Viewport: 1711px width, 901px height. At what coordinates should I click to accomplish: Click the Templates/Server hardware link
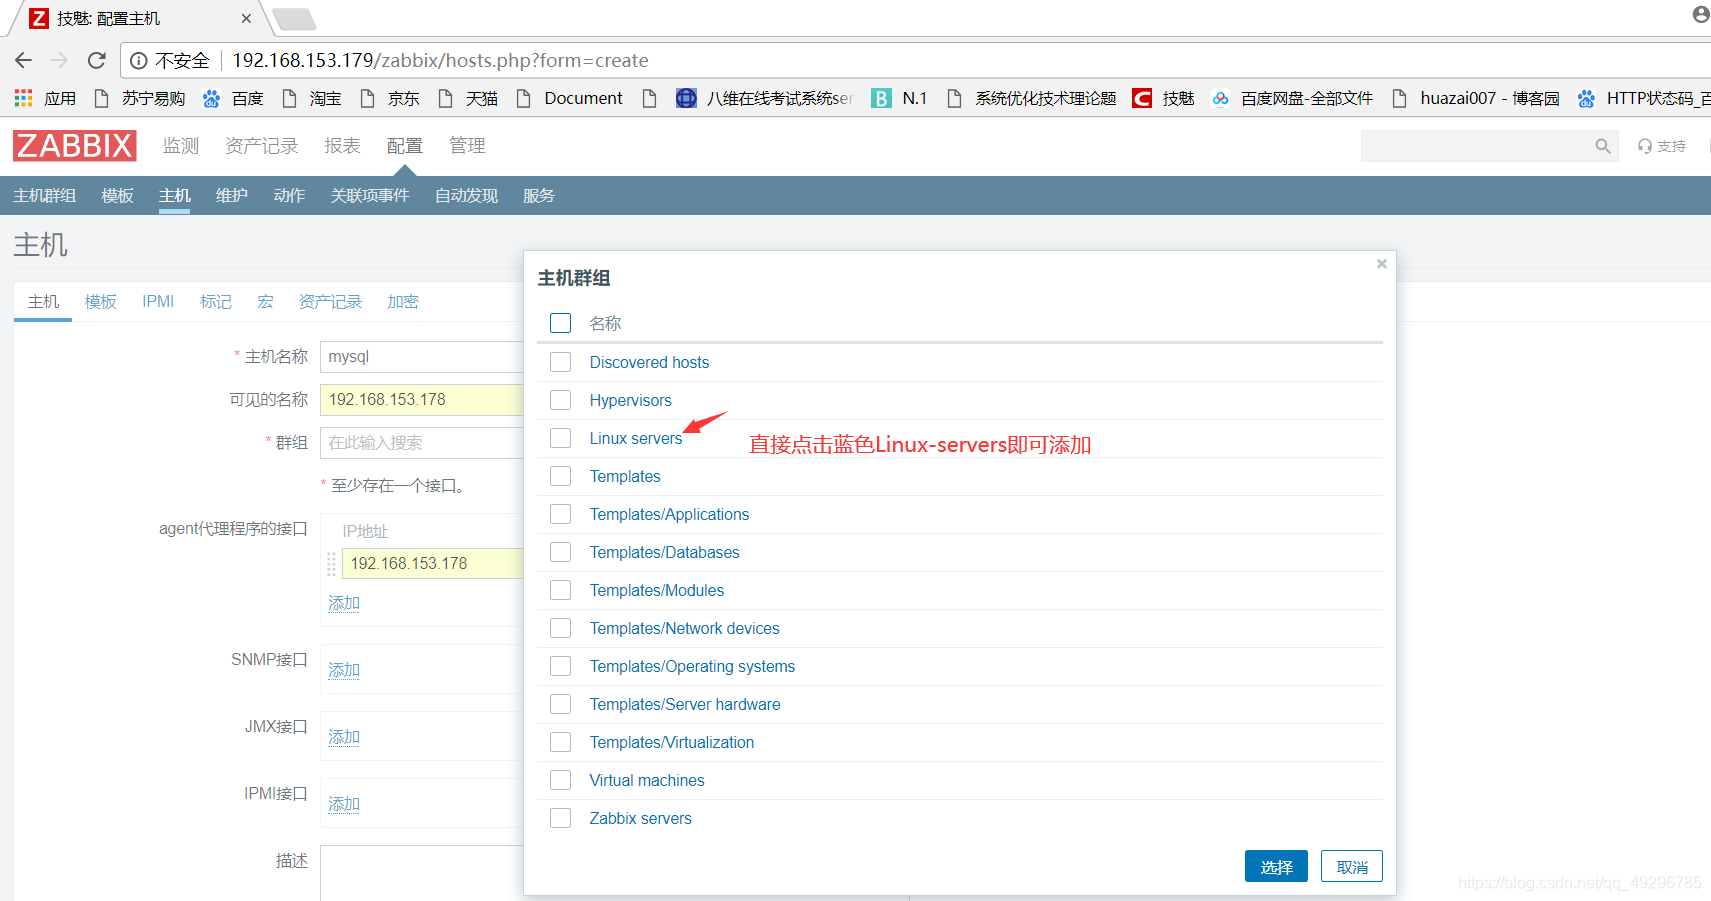tap(685, 704)
